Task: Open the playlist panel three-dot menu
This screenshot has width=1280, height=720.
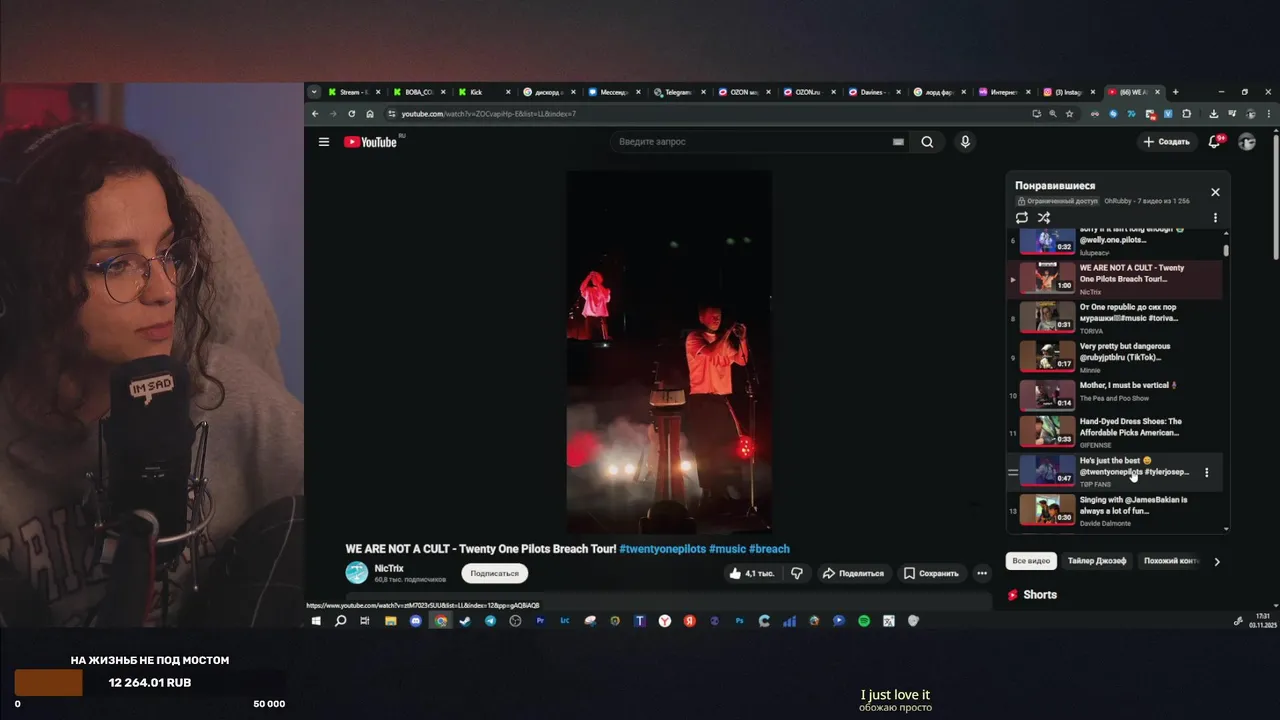Action: click(x=1215, y=218)
